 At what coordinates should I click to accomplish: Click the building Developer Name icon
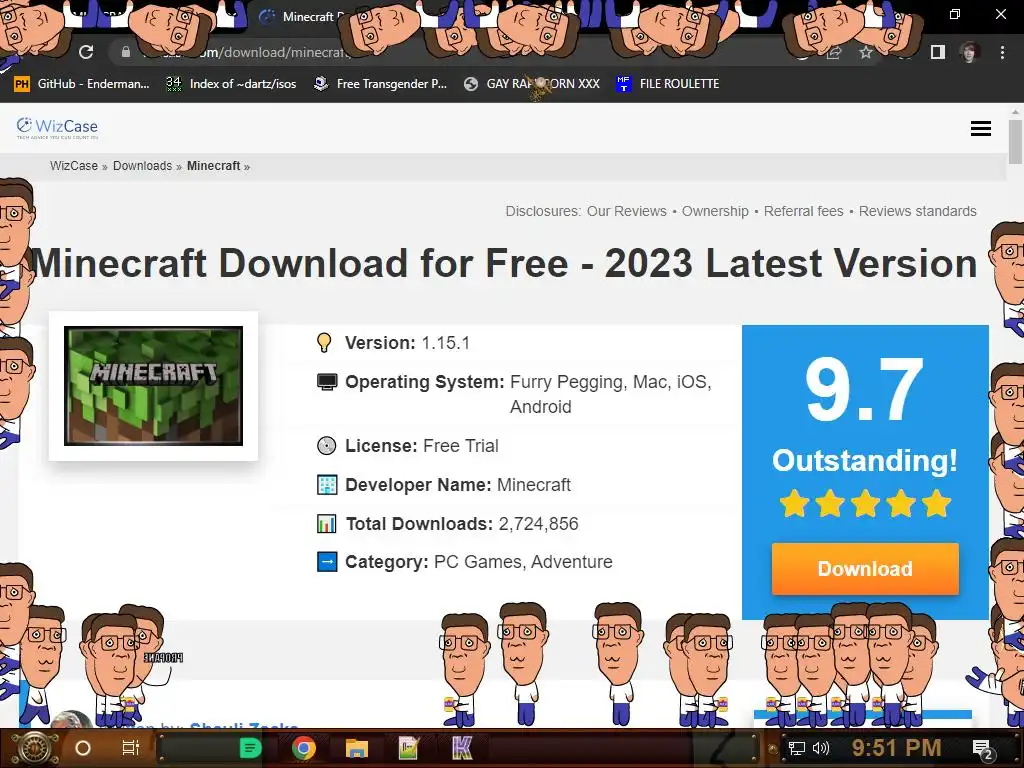click(x=327, y=485)
